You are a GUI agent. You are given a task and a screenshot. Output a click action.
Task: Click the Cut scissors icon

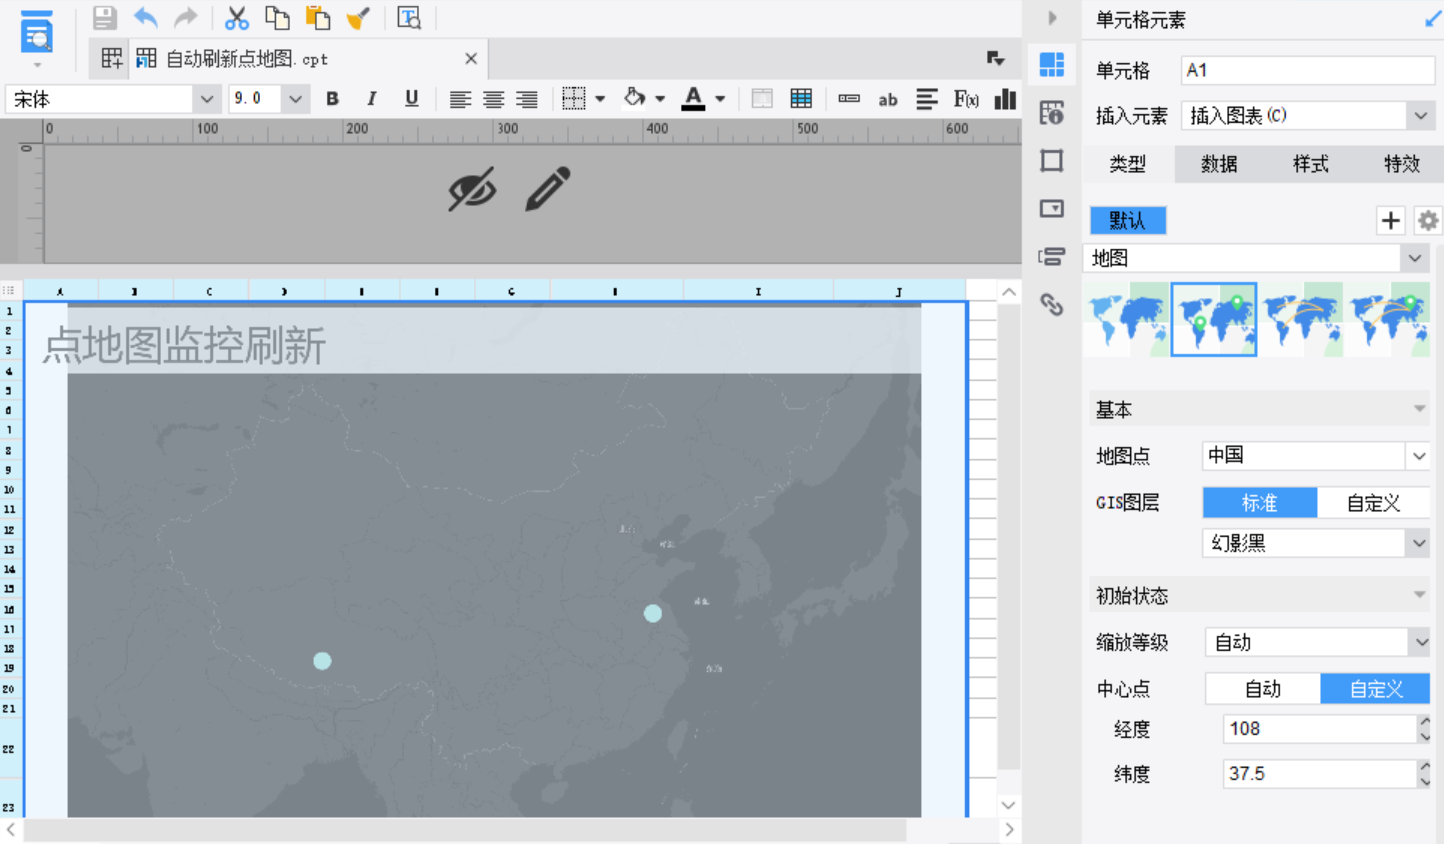coord(236,18)
